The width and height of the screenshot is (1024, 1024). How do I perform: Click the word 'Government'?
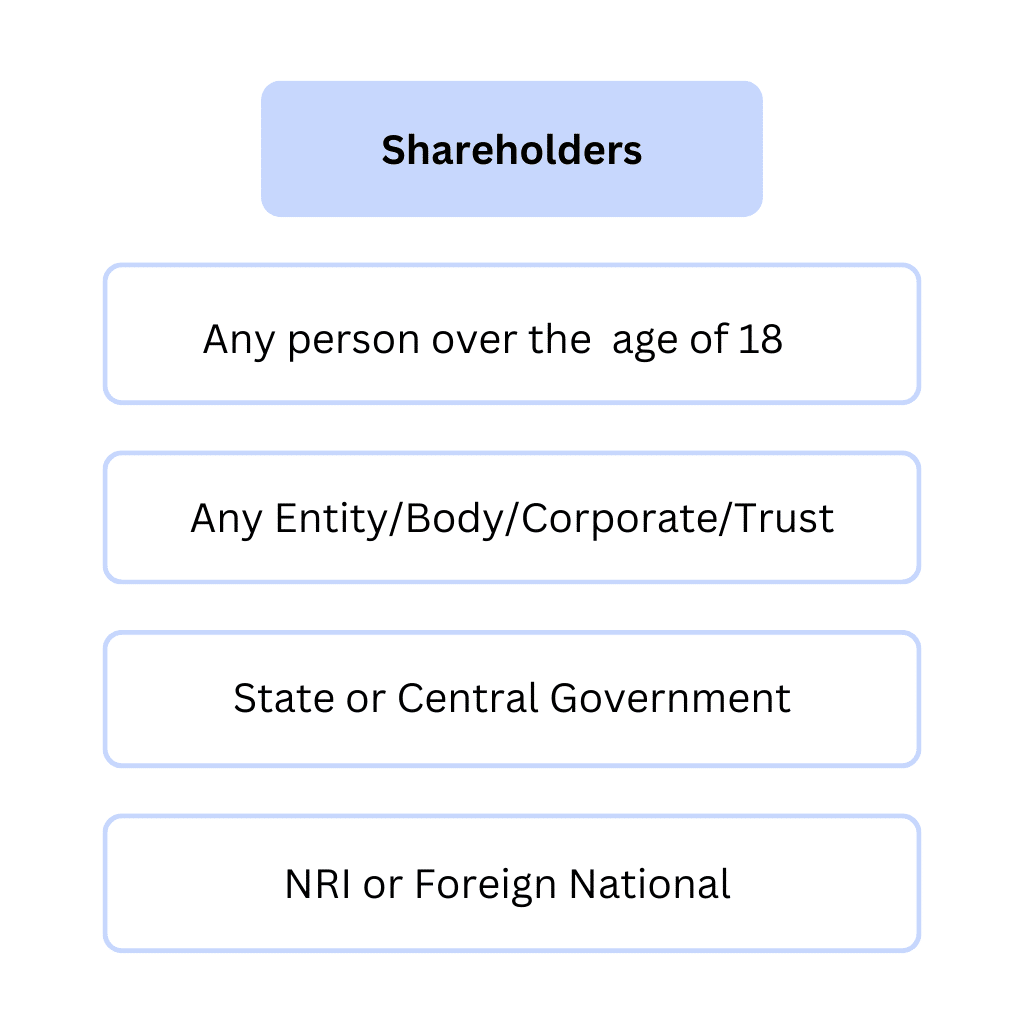670,698
